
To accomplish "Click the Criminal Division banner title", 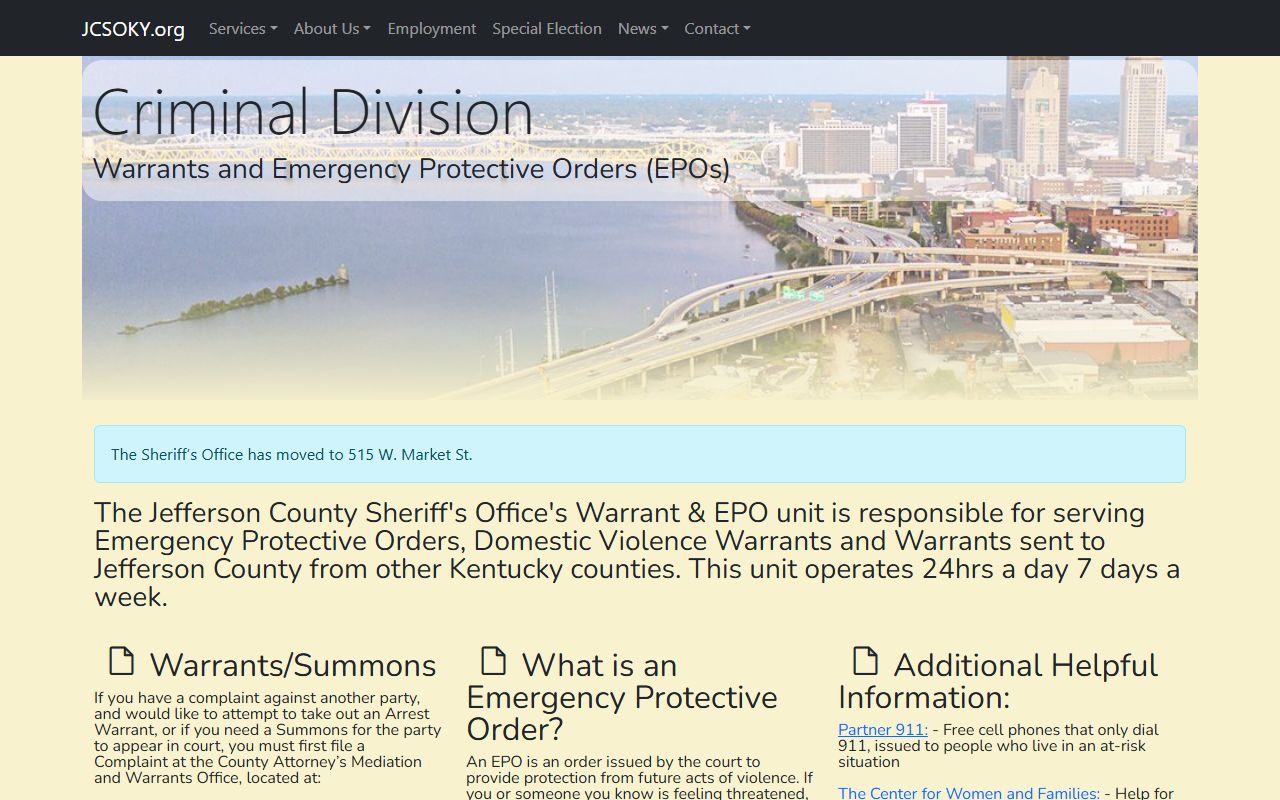I will tap(313, 111).
